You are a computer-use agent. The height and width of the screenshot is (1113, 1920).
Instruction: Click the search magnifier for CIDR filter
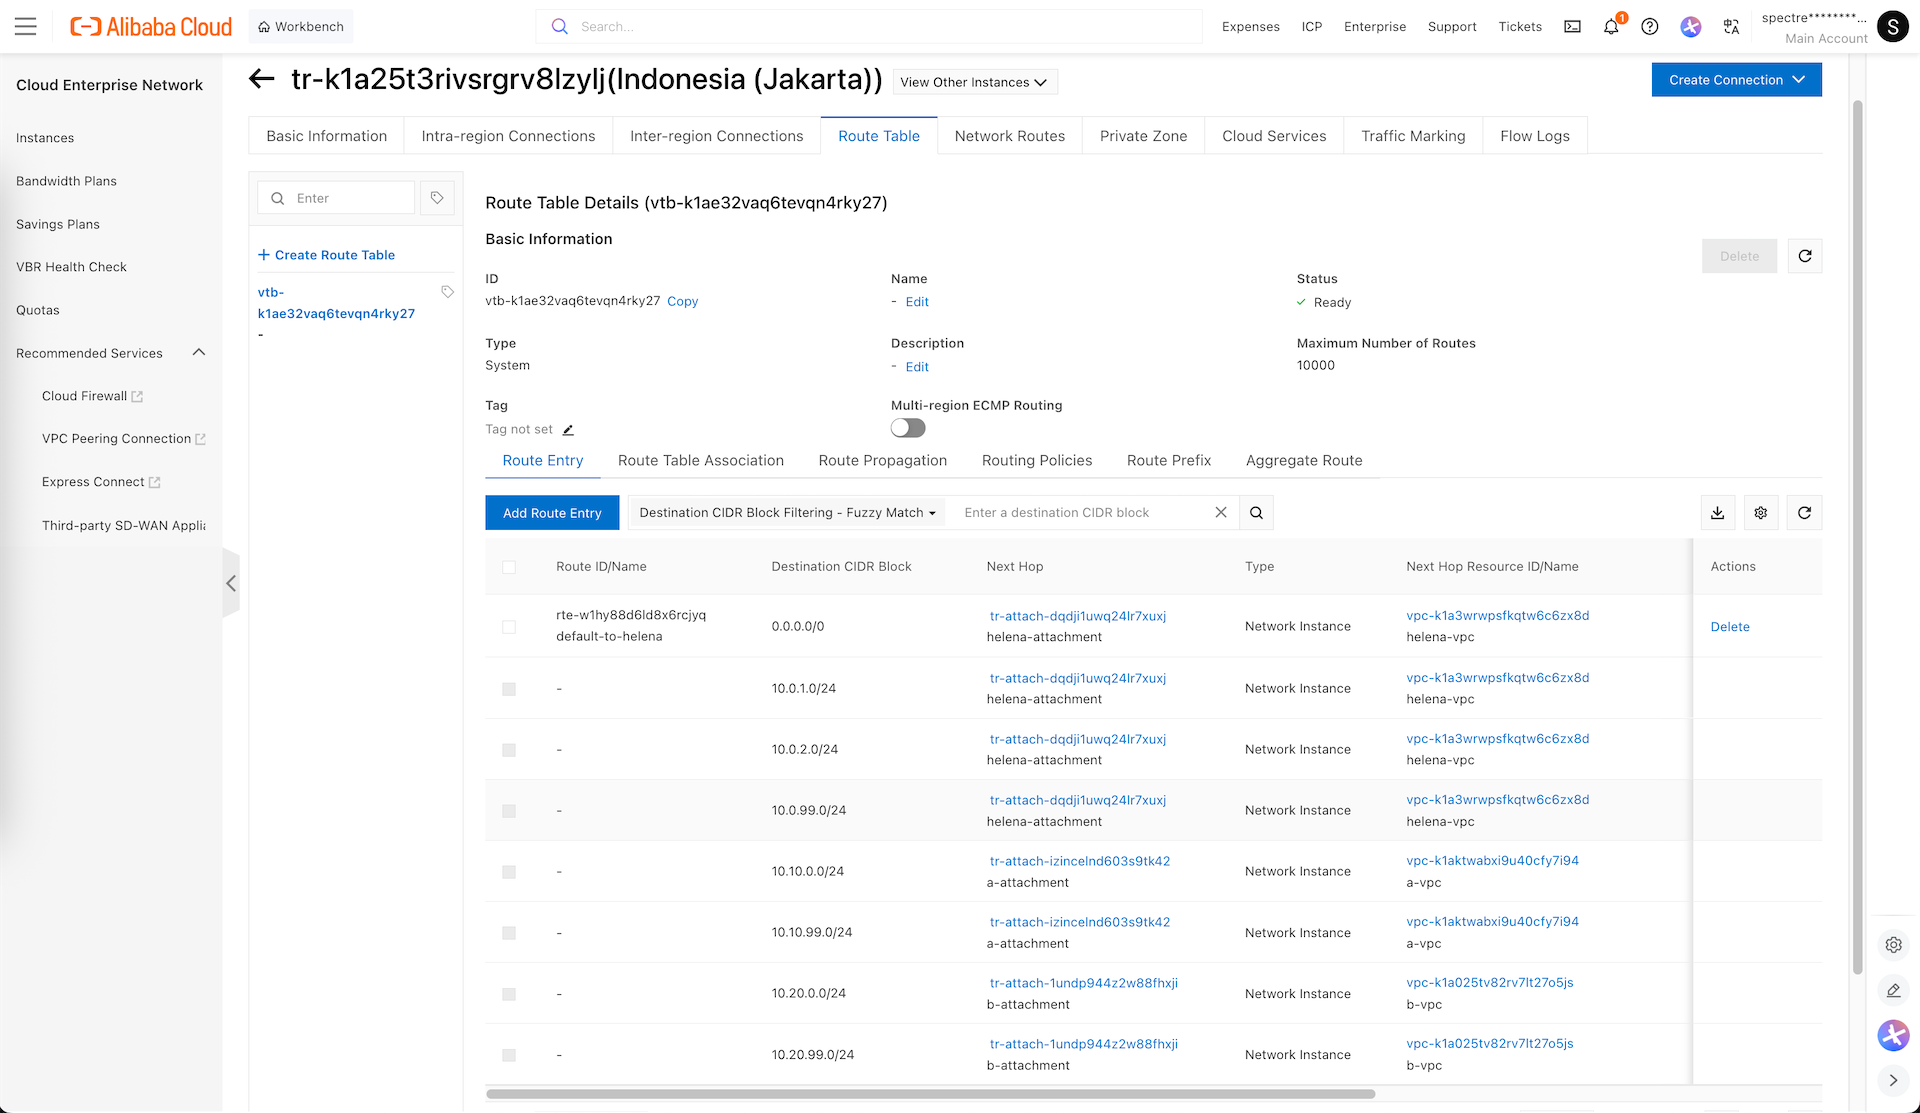1256,513
